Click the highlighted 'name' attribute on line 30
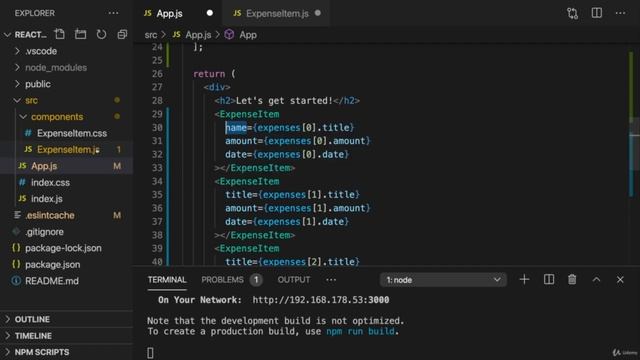Image resolution: width=640 pixels, height=360 pixels. pyautogui.click(x=236, y=127)
